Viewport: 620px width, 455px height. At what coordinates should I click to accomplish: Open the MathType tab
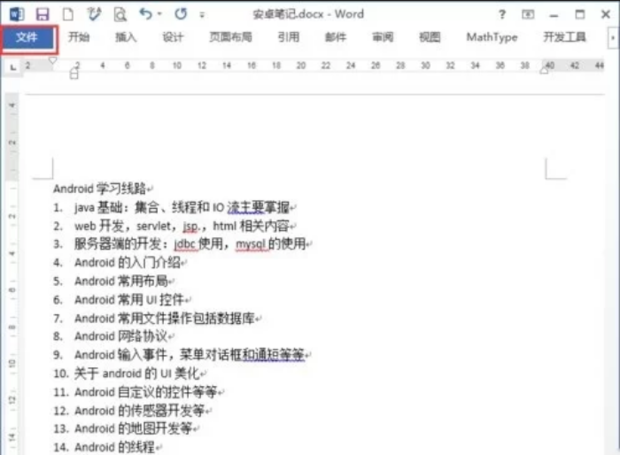492,38
